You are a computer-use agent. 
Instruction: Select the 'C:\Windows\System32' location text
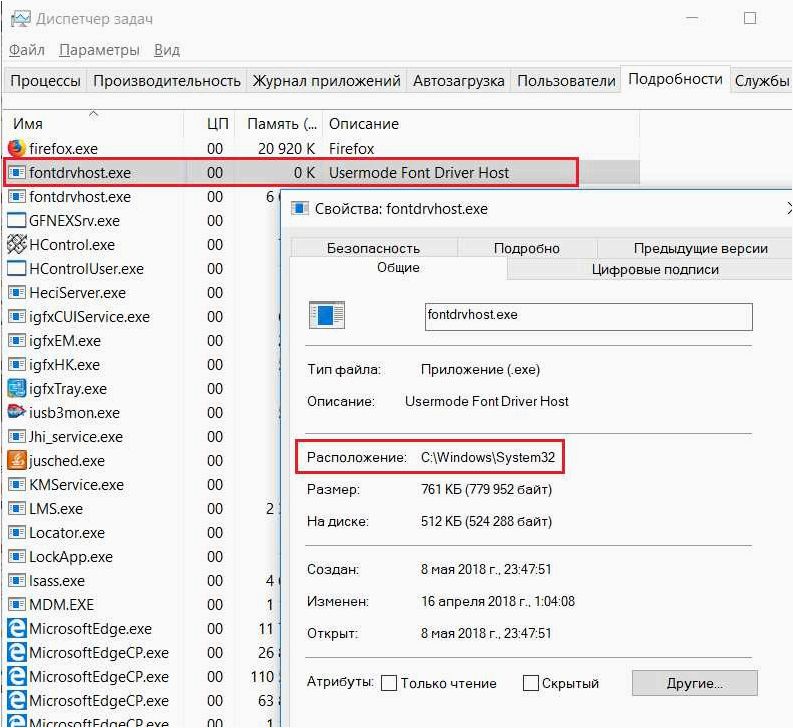488,457
